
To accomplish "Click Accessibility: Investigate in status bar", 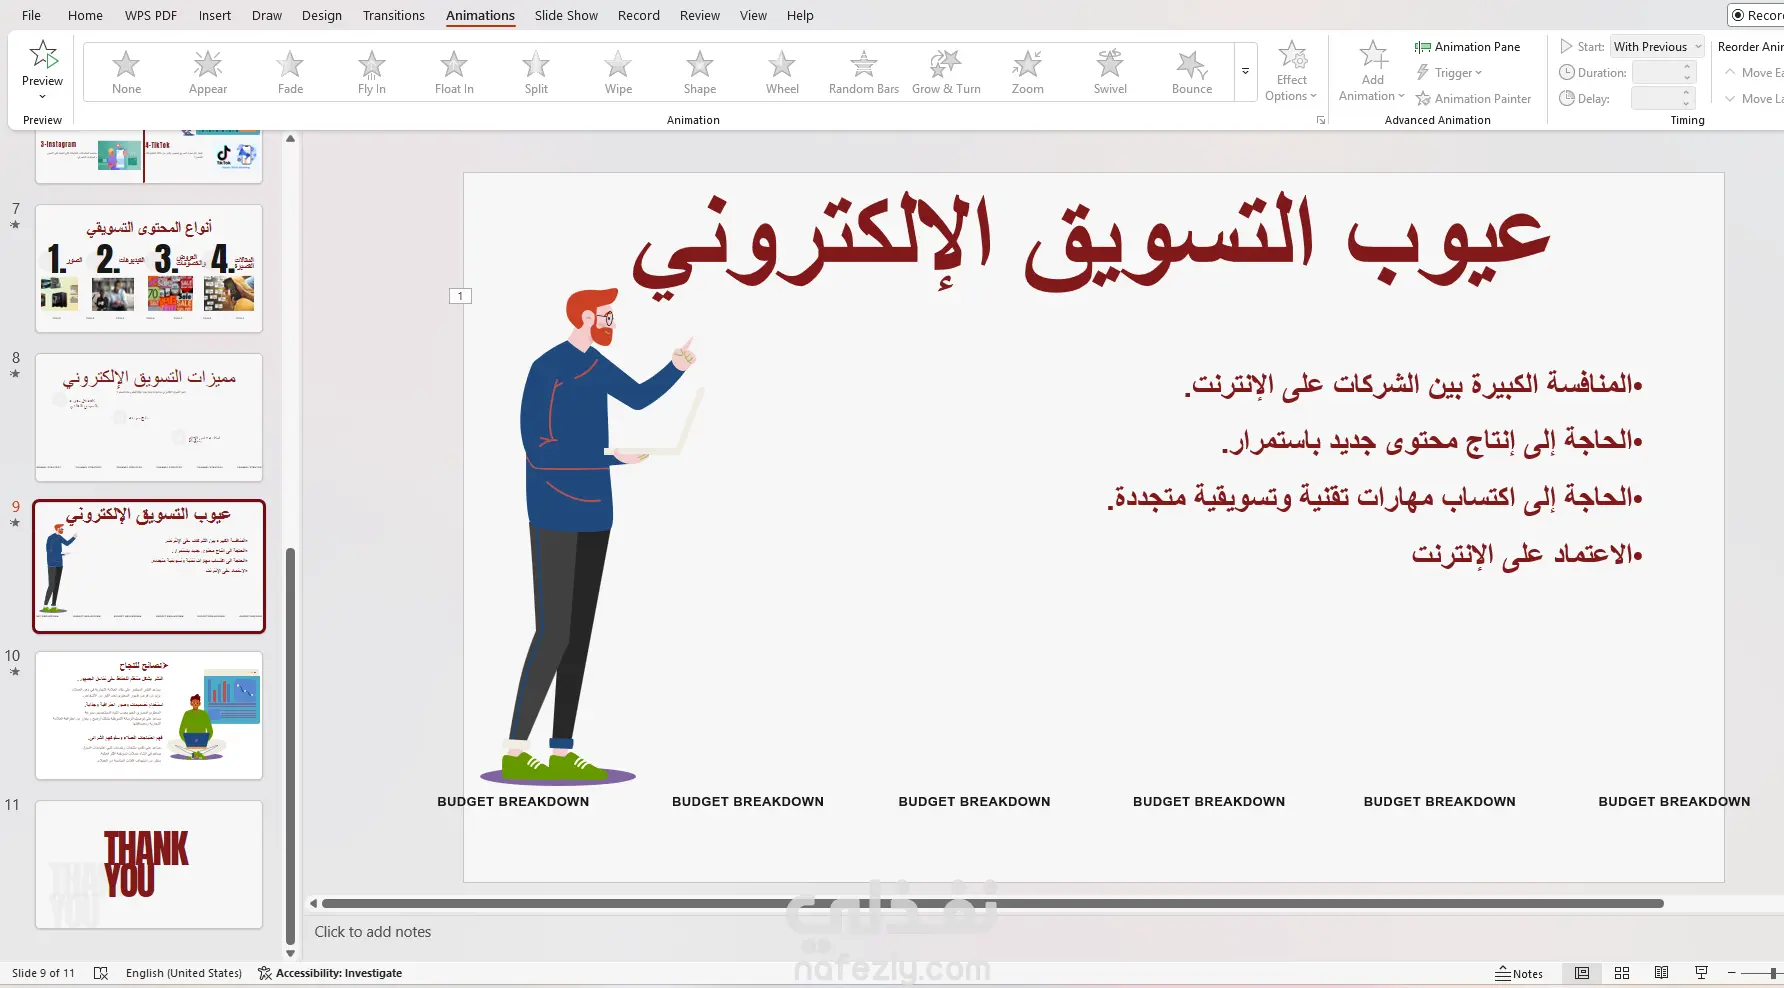I will [x=330, y=973].
